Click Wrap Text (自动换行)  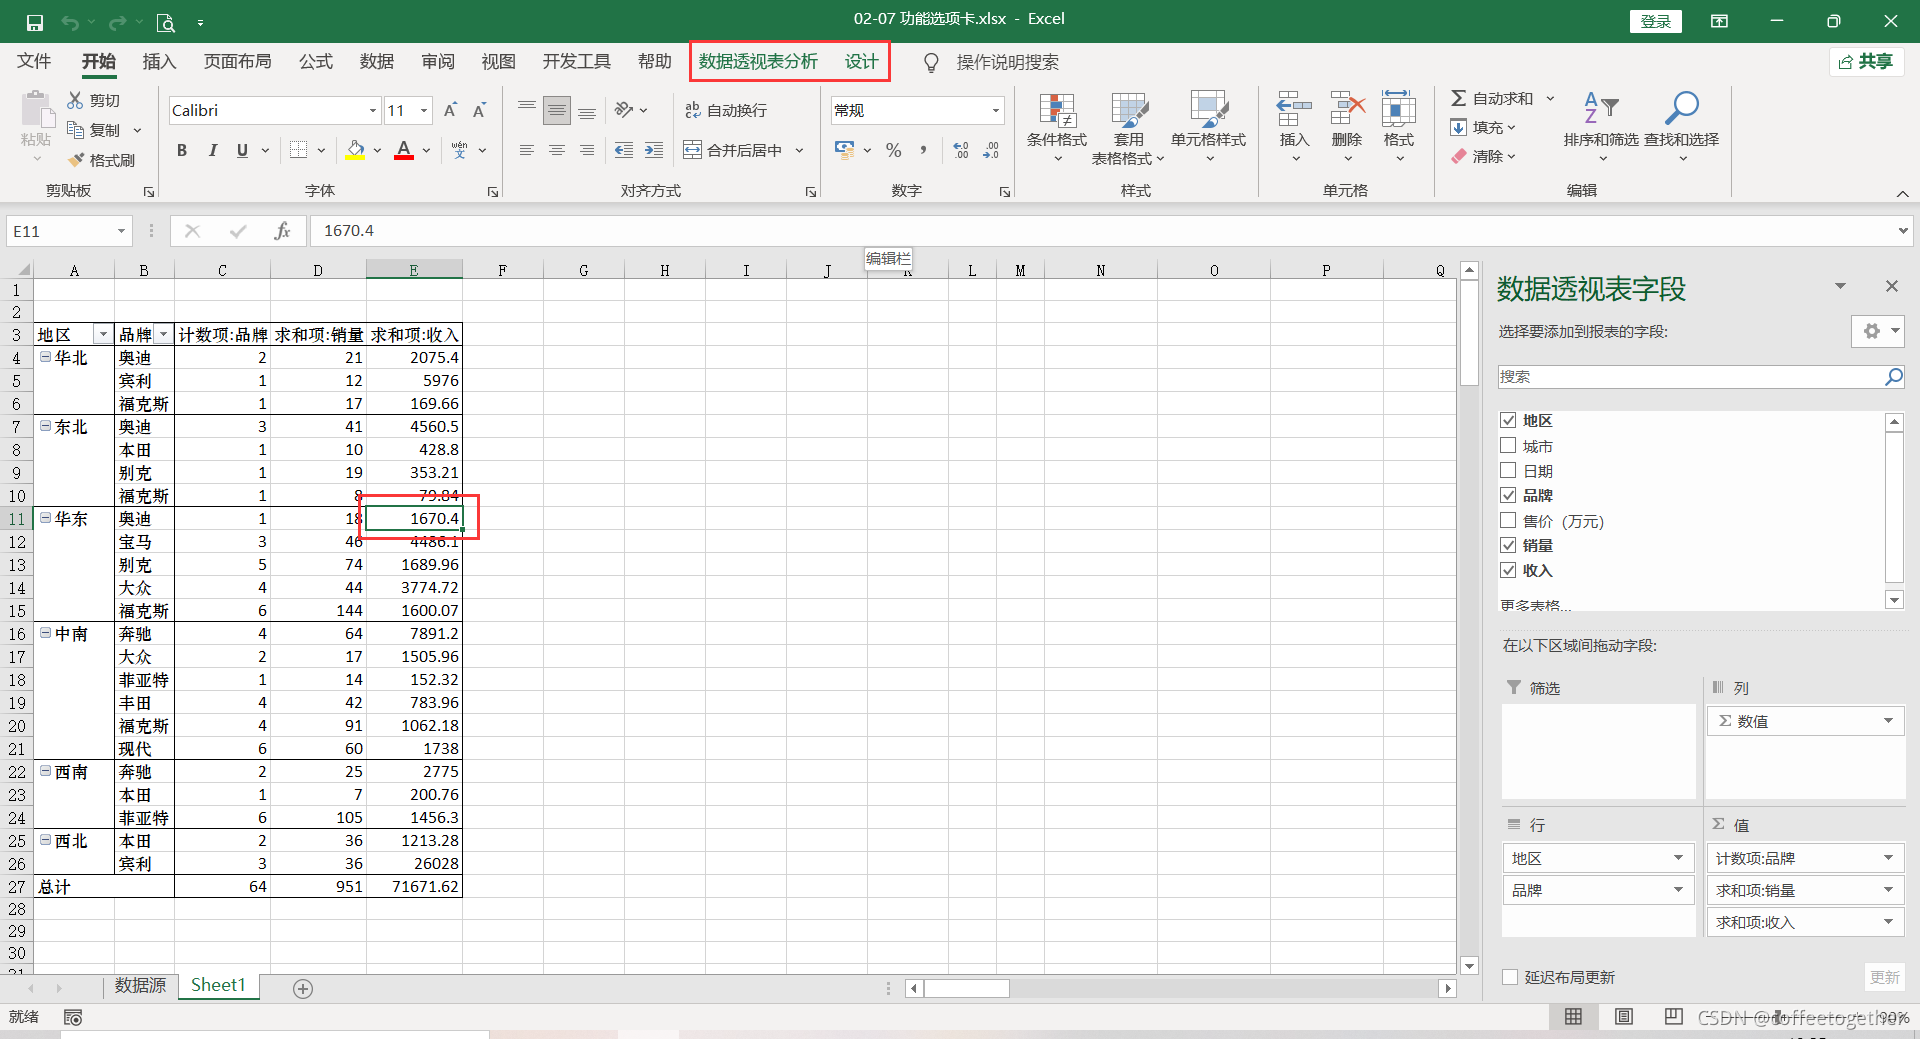tap(726, 110)
